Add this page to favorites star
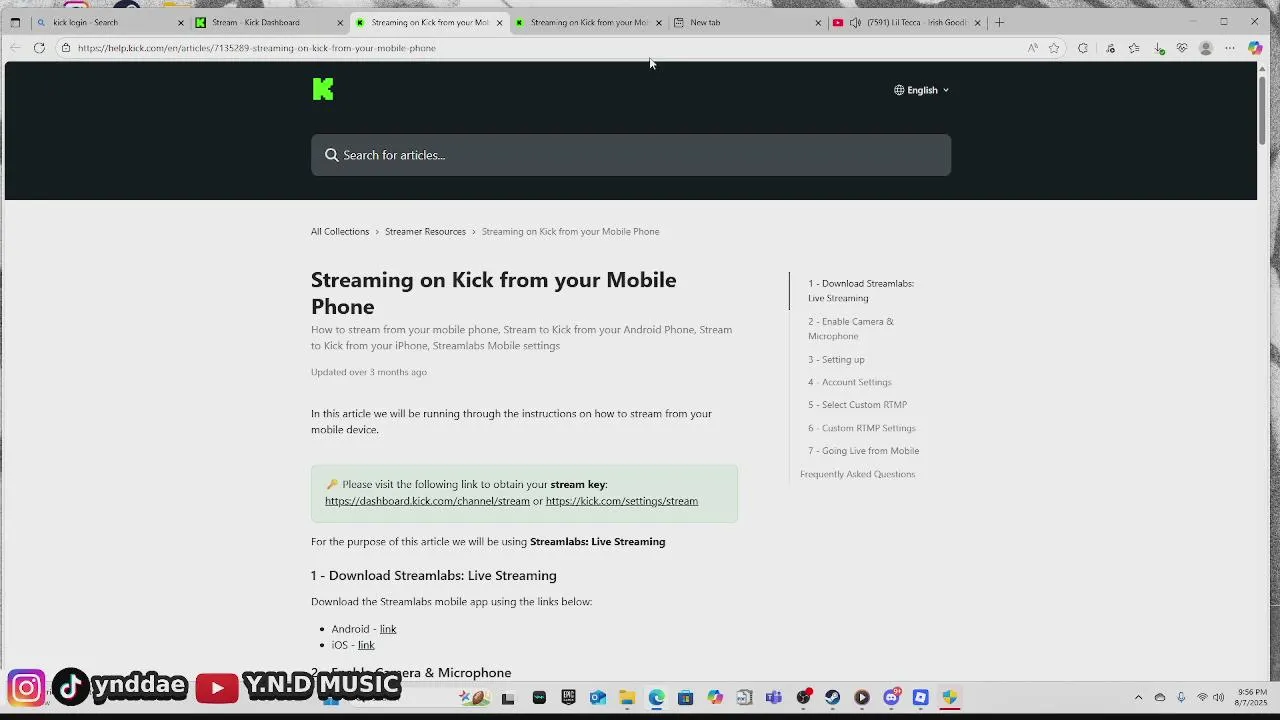1280x720 pixels. coord(1054,48)
